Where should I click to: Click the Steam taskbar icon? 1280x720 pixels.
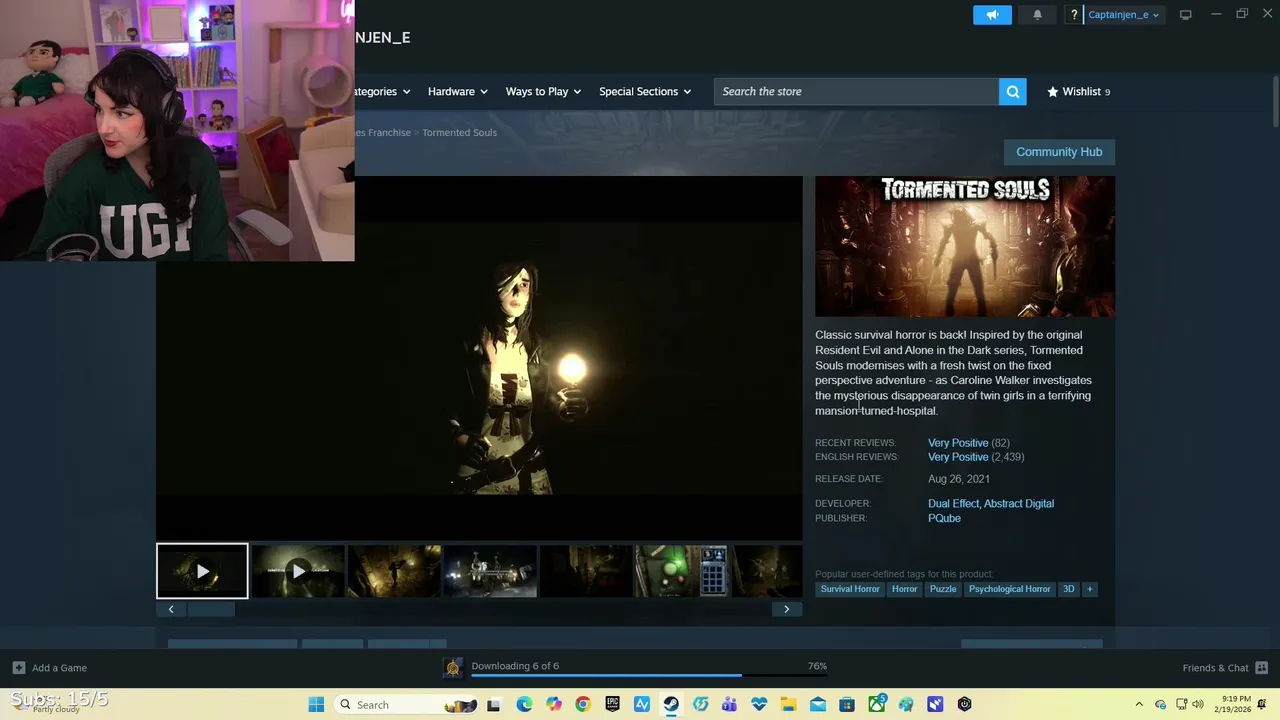pos(671,704)
